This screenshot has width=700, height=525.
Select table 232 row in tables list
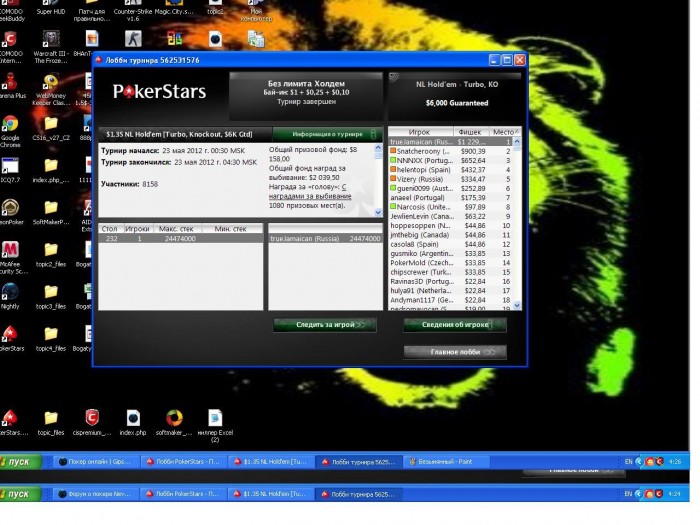tap(180, 238)
